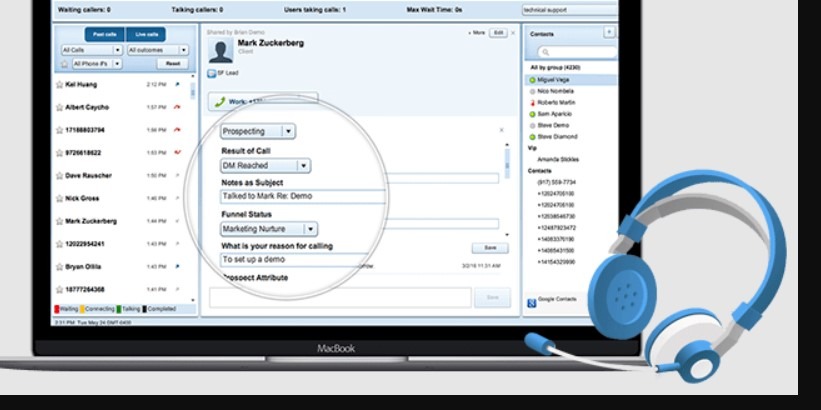Toggle the star next to Nick Gross
Viewport: 821px width, 410px height.
(x=60, y=199)
